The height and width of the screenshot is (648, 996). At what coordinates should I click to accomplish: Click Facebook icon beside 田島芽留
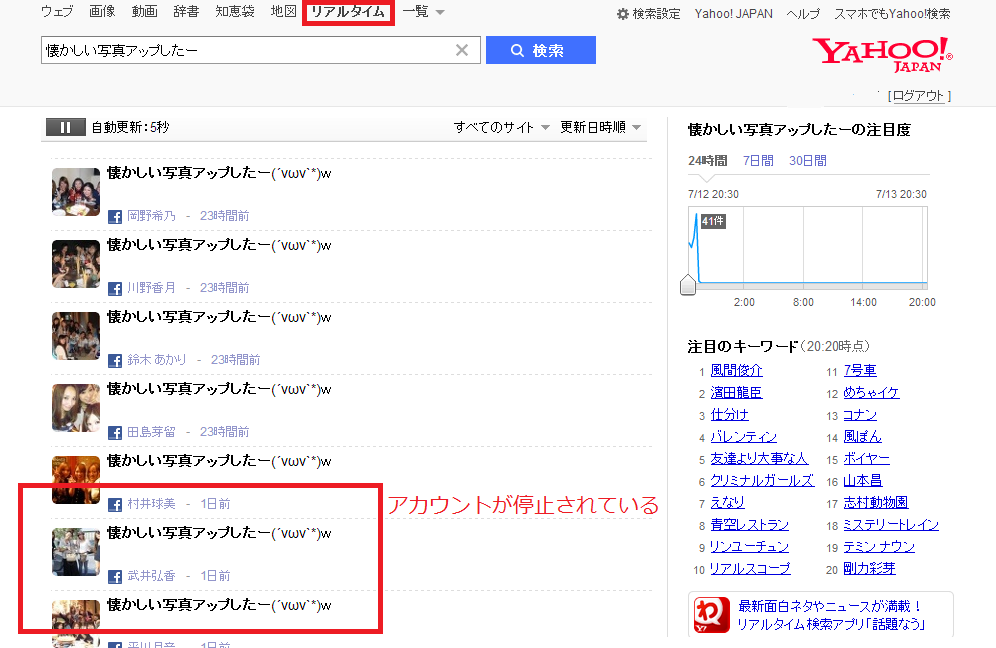tap(115, 432)
